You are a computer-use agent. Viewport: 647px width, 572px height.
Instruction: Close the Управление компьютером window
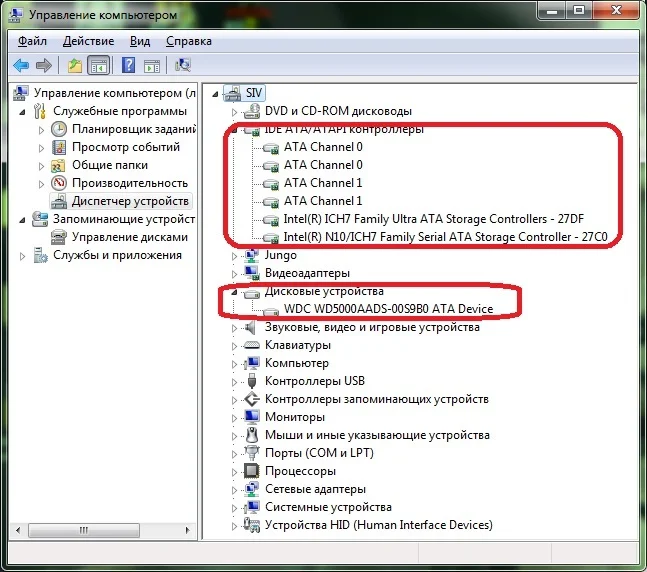616,10
